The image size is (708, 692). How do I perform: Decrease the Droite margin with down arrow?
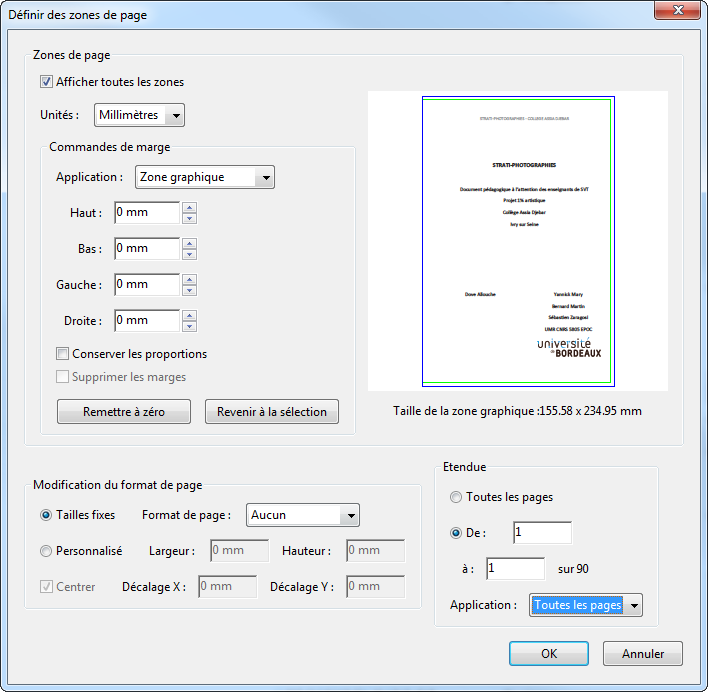(190, 326)
